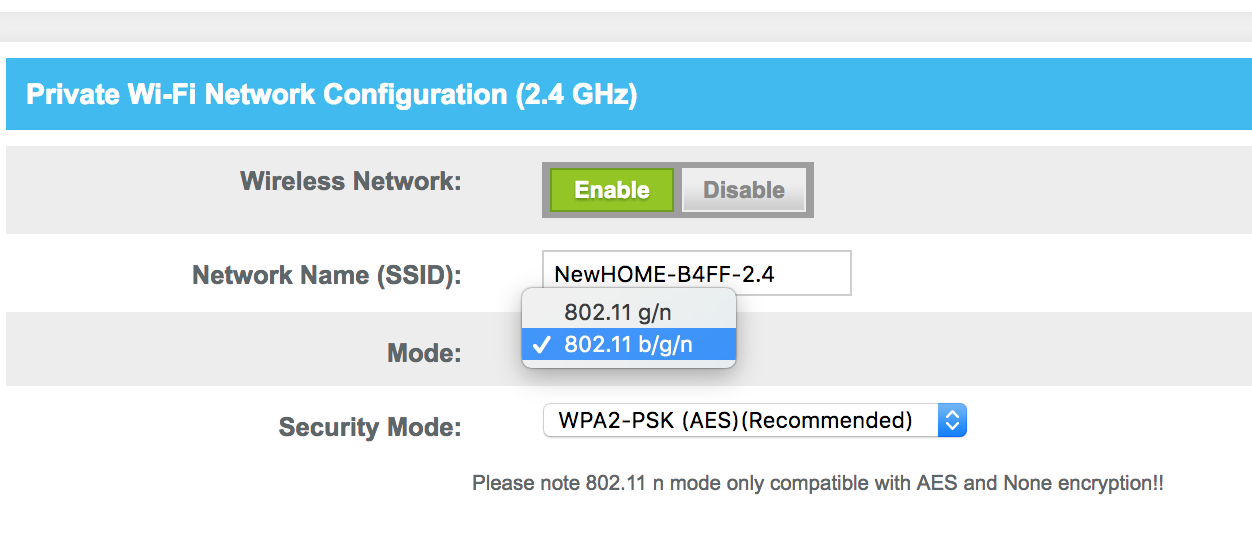Image resolution: width=1252 pixels, height=540 pixels.
Task: Click the gray bar above the blue header
Action: (626, 26)
